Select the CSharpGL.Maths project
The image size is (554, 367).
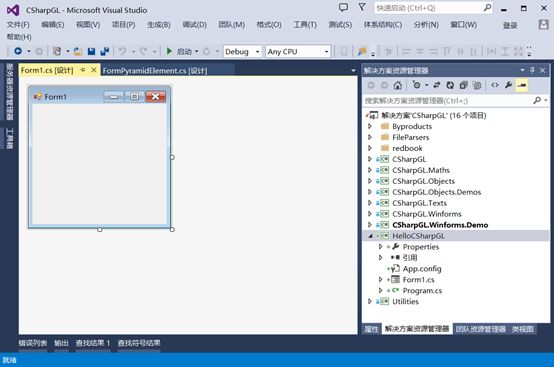click(421, 170)
